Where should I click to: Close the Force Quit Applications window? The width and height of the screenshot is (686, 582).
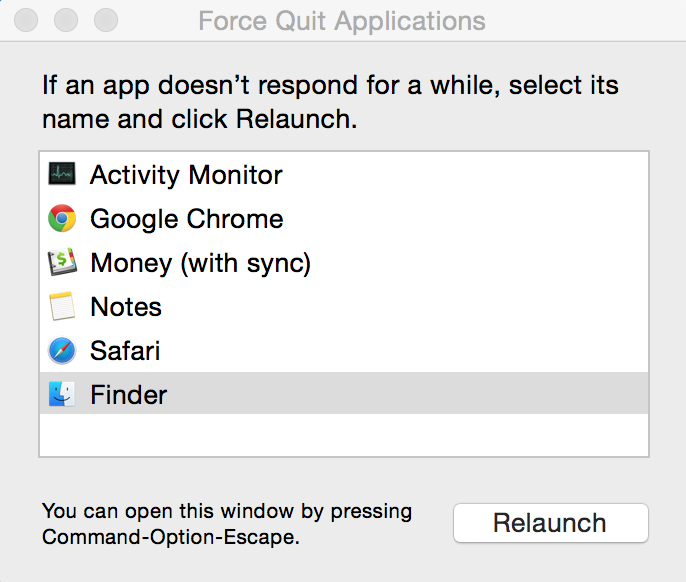pyautogui.click(x=29, y=20)
